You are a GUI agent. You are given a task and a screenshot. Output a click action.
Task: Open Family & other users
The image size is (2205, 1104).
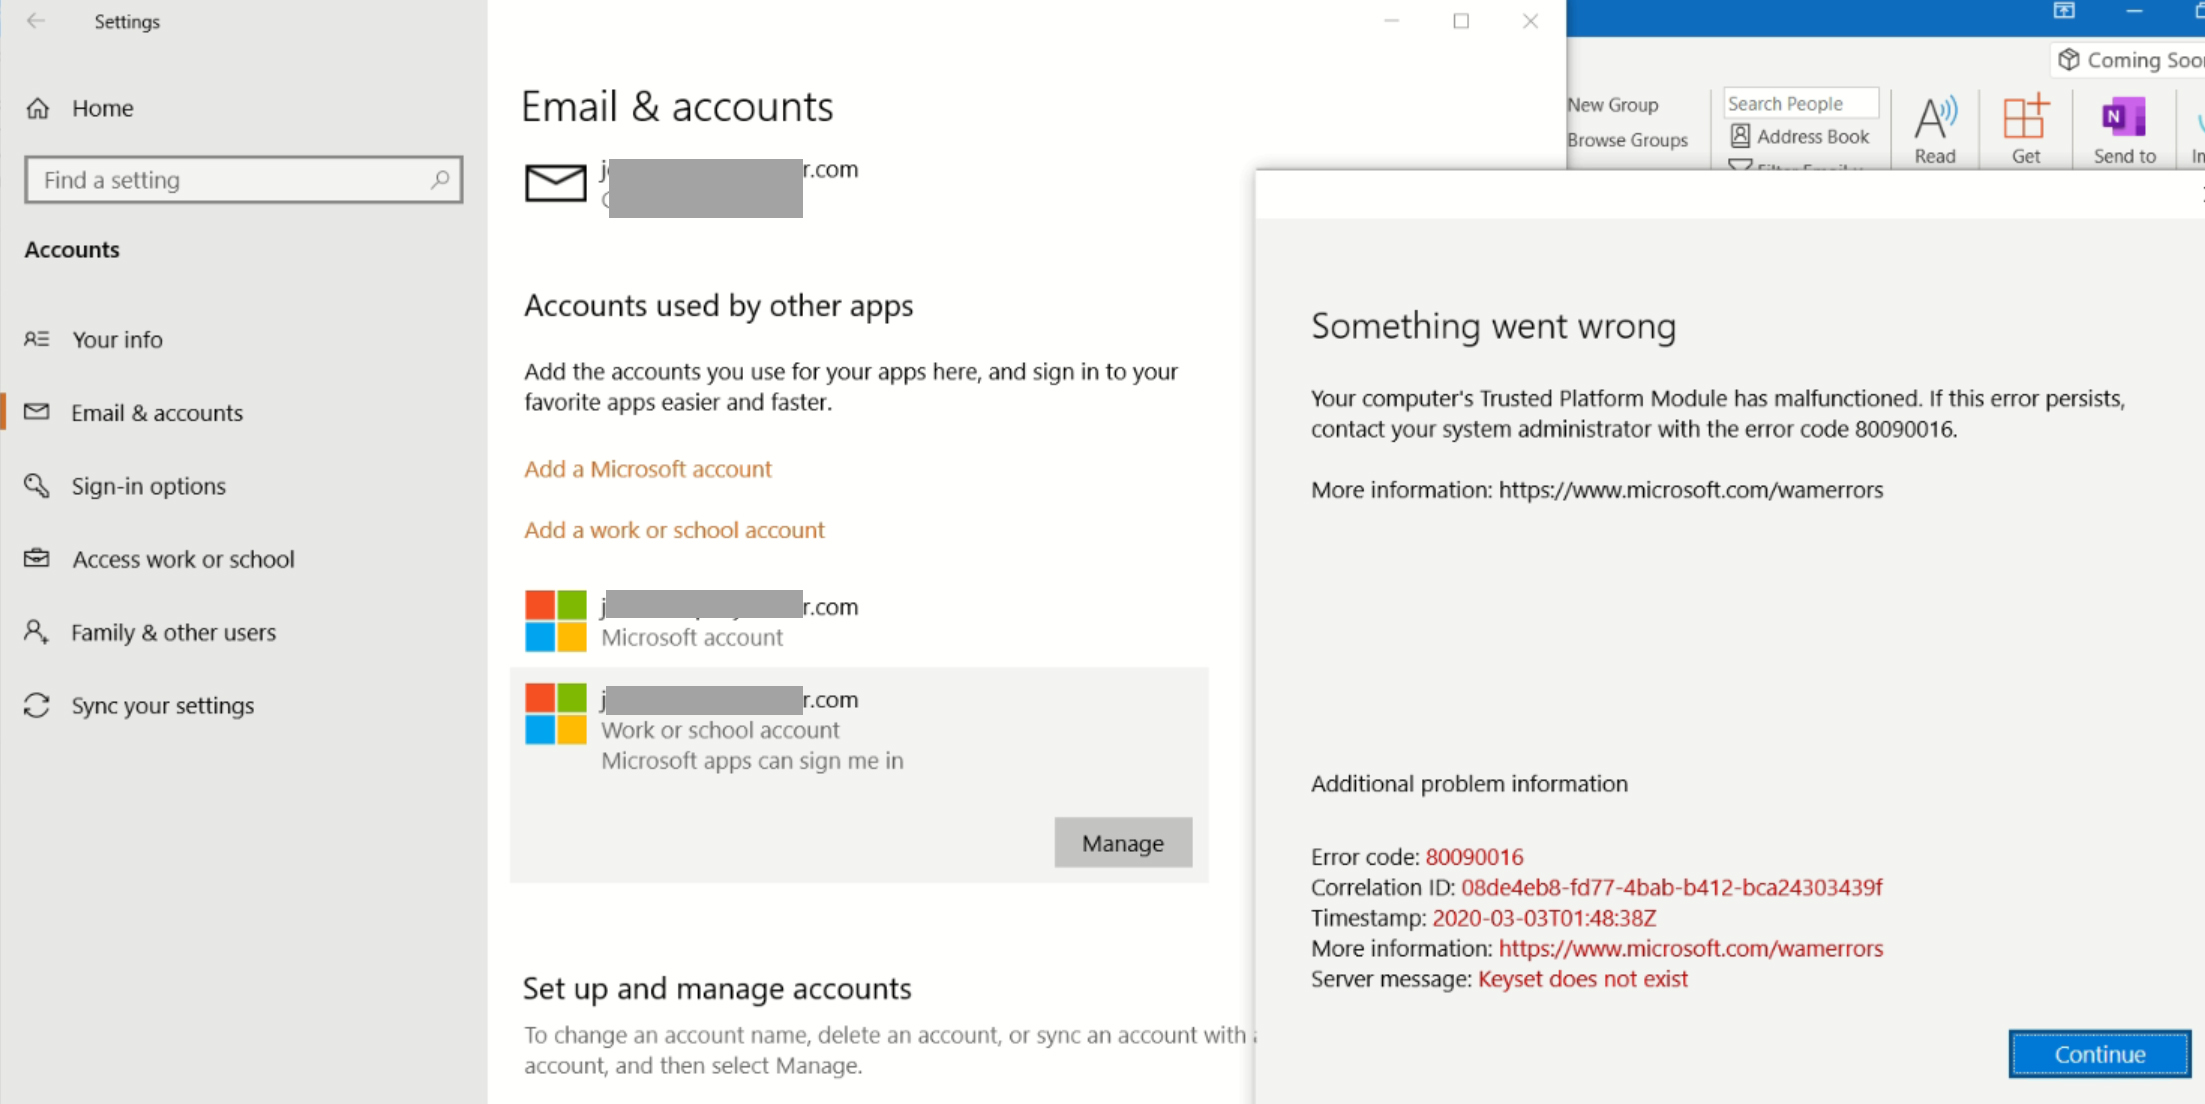click(x=173, y=633)
